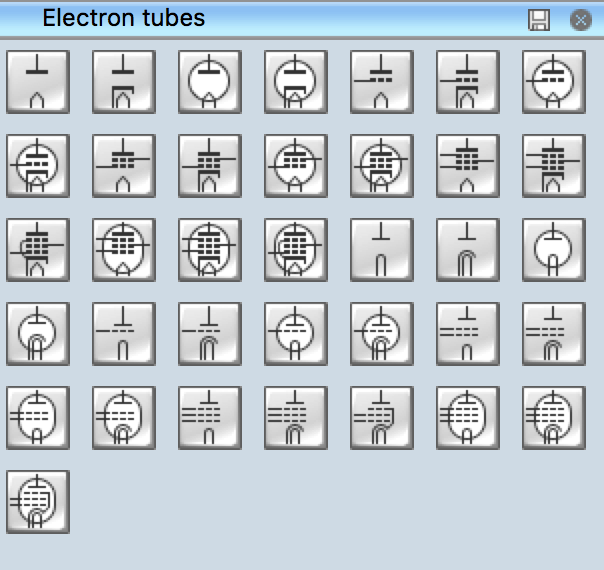Pick bold enveloped diode with directly heated filament
604x570 pixels.
point(210,82)
